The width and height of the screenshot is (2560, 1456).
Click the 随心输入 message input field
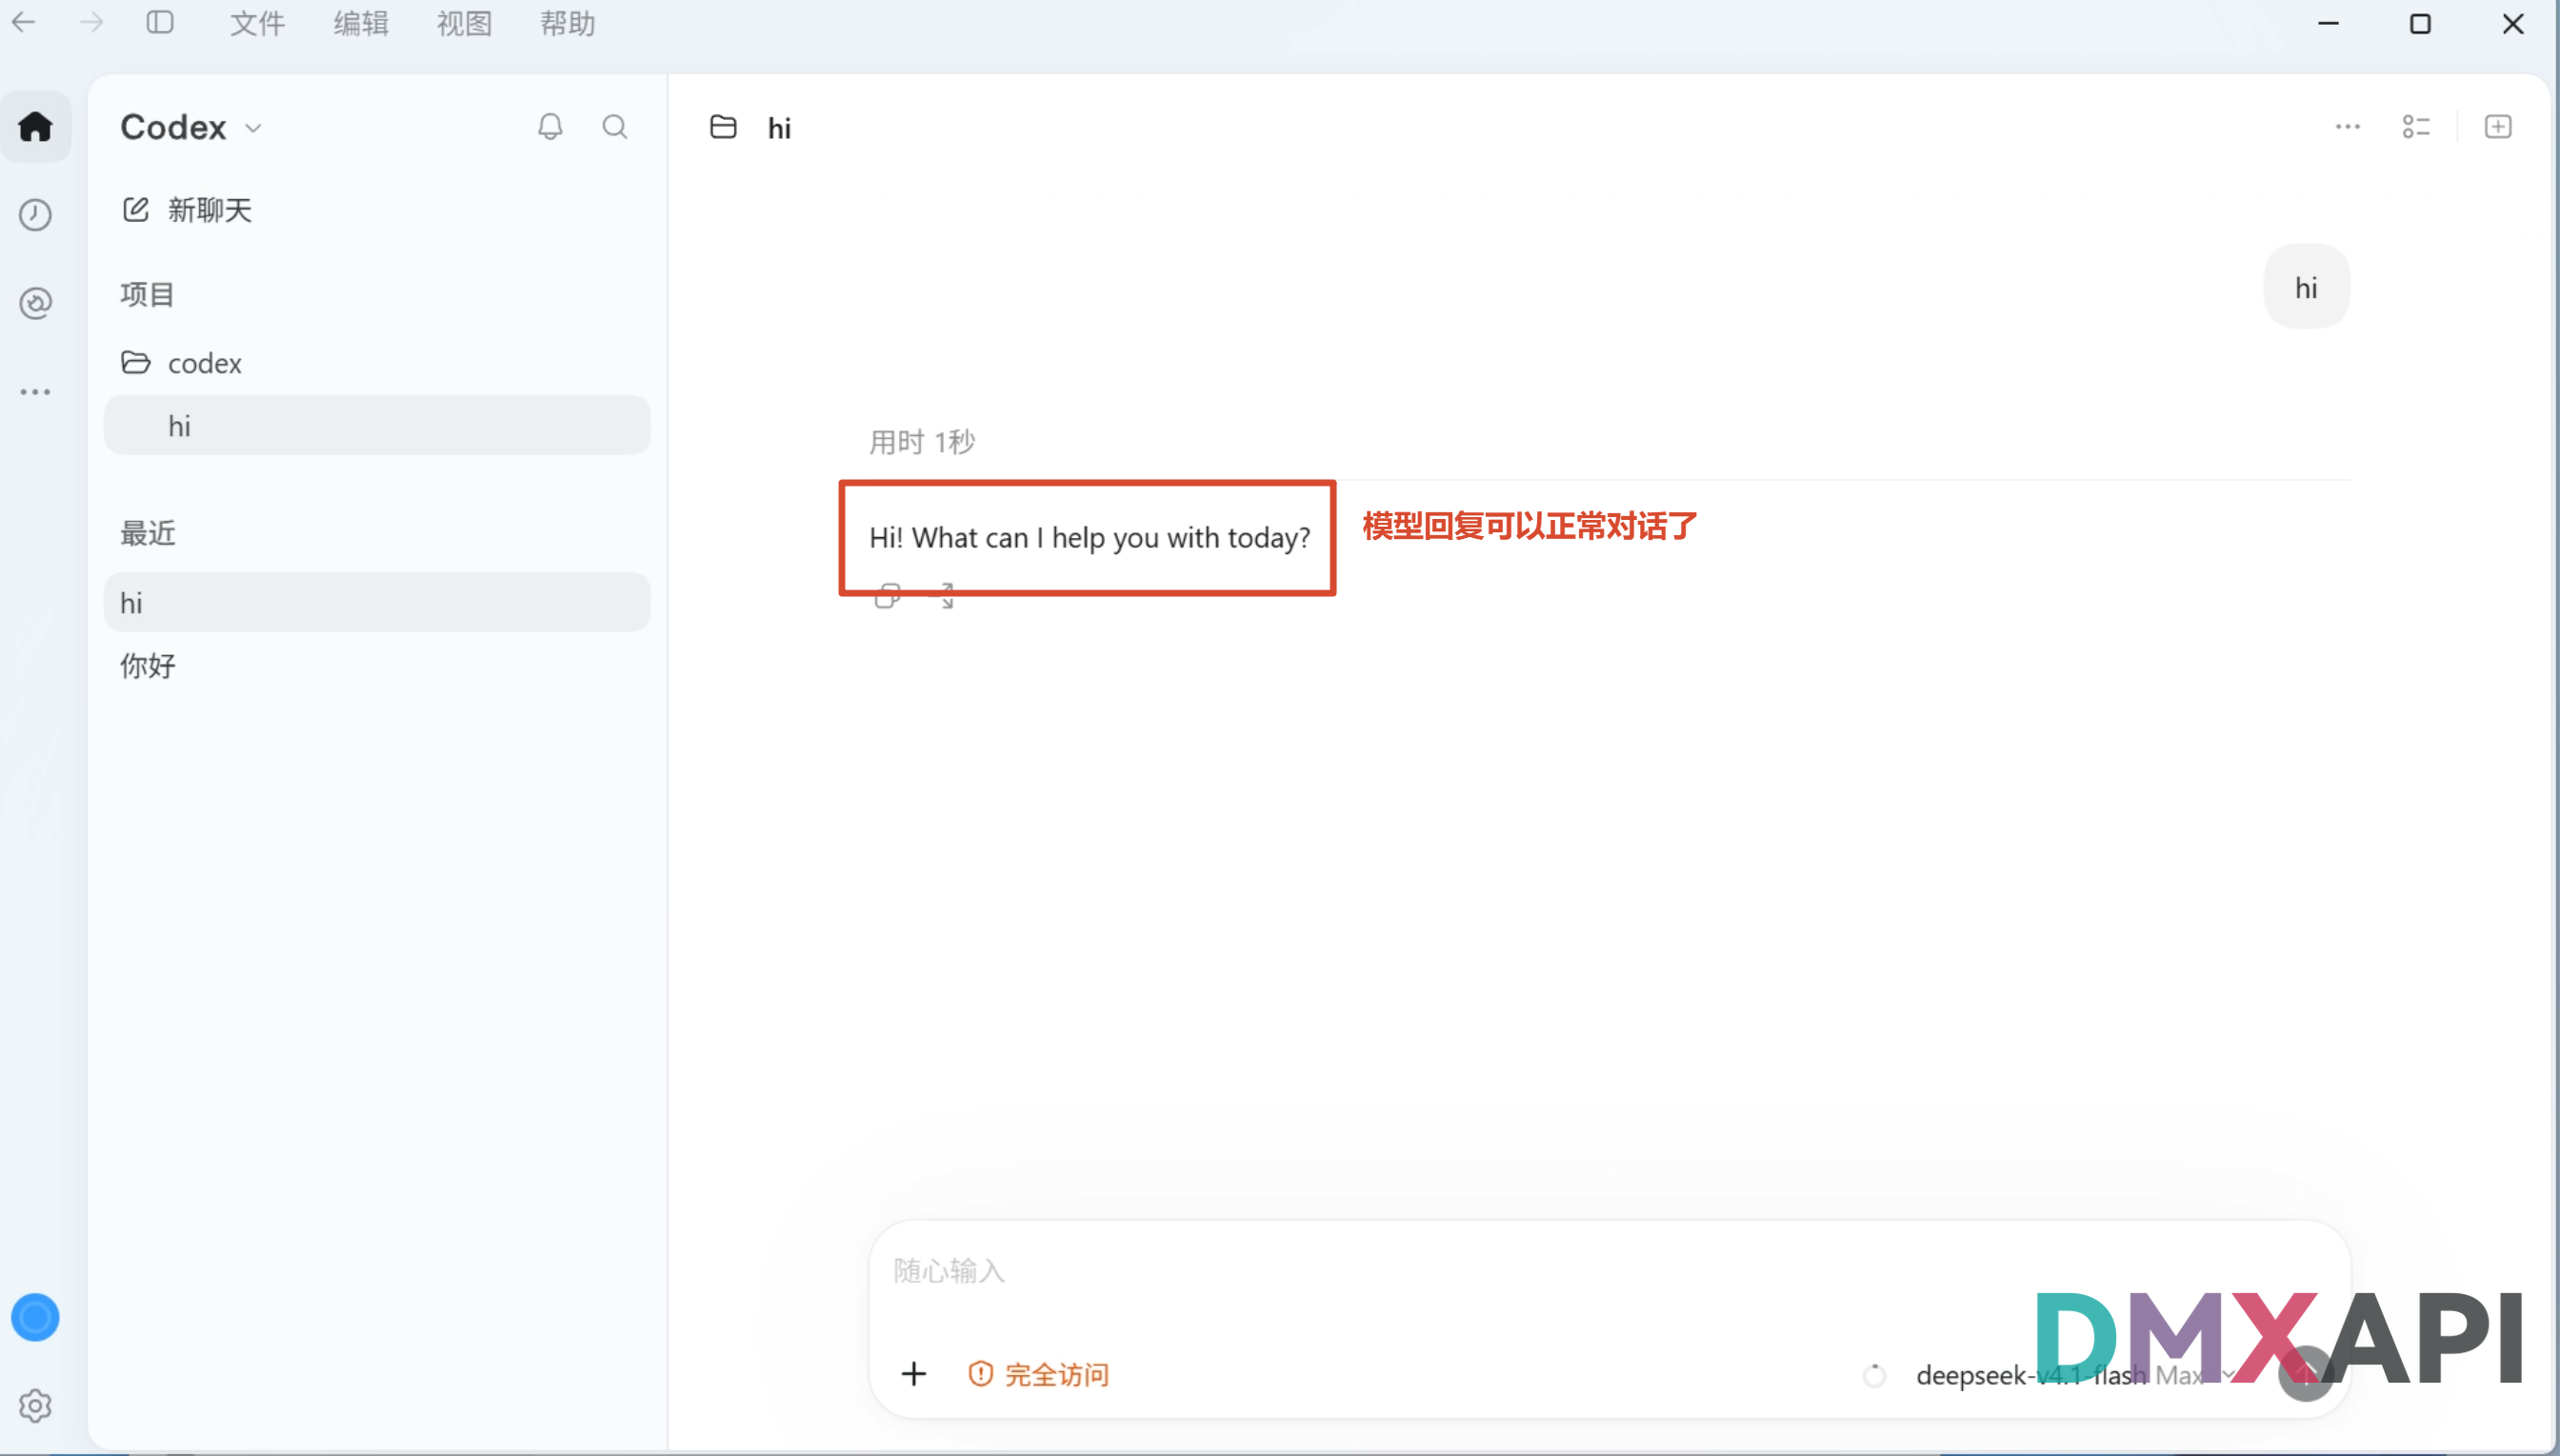(x=1608, y=1271)
